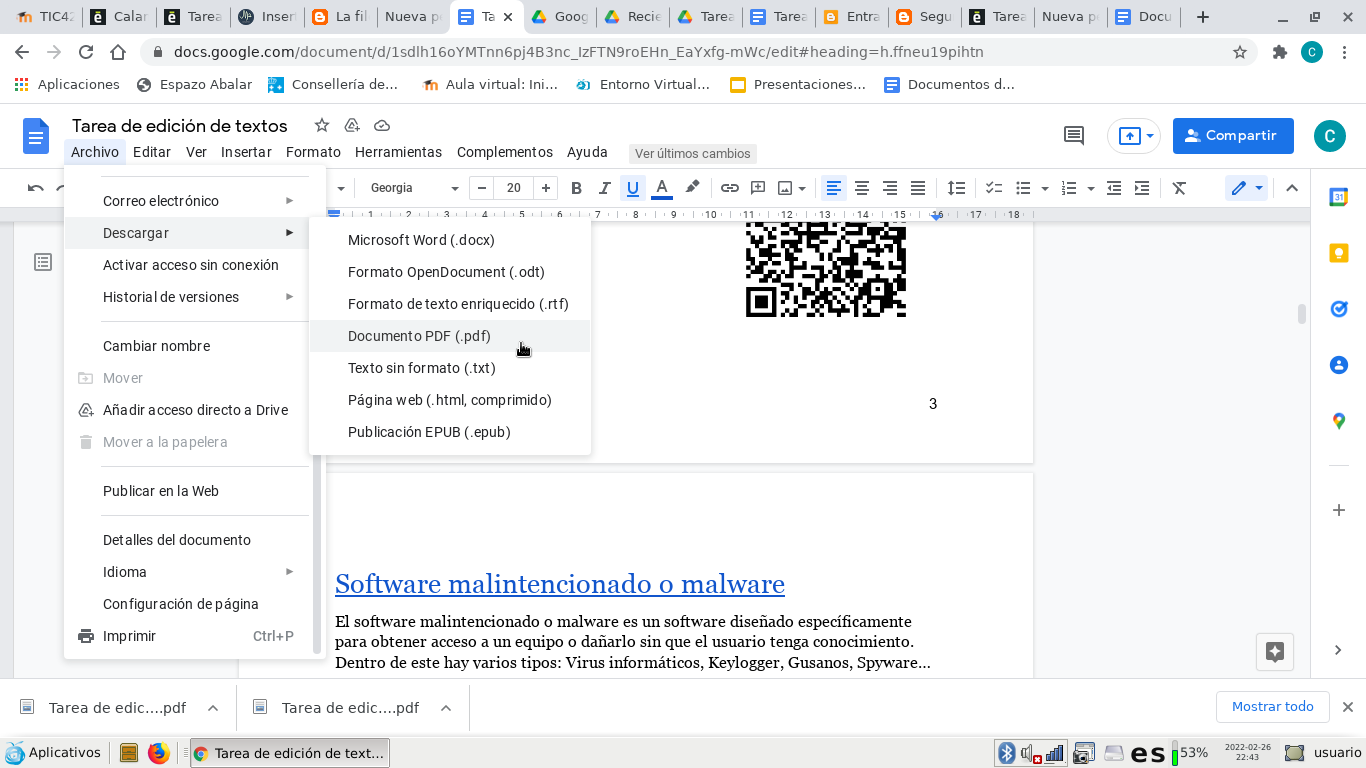Insert a numbered list
1366x768 pixels.
(x=1069, y=188)
